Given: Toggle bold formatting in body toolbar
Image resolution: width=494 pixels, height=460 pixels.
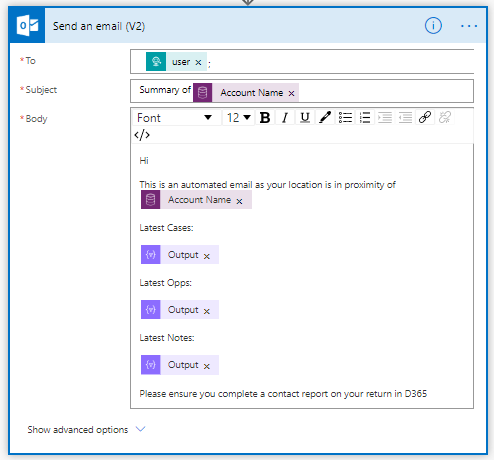Looking at the screenshot, I should click(265, 118).
